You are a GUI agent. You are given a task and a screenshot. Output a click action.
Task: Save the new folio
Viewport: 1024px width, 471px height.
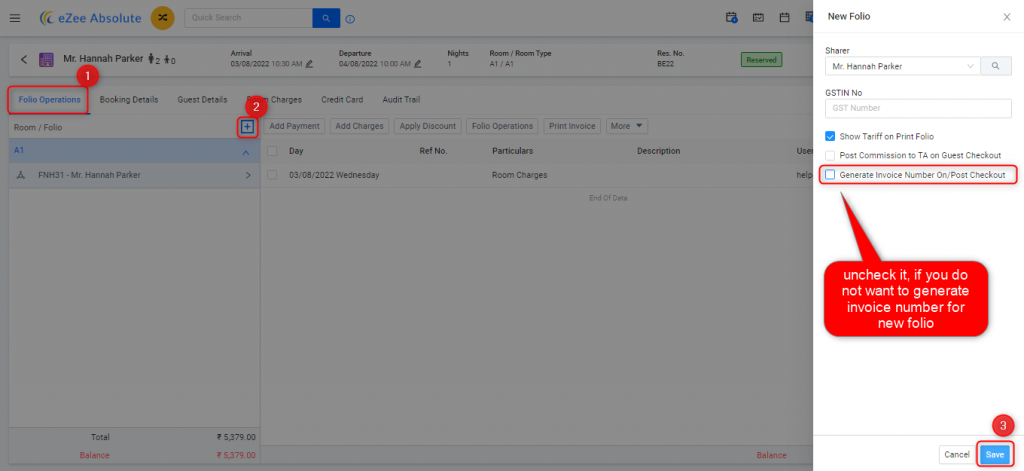tap(995, 455)
